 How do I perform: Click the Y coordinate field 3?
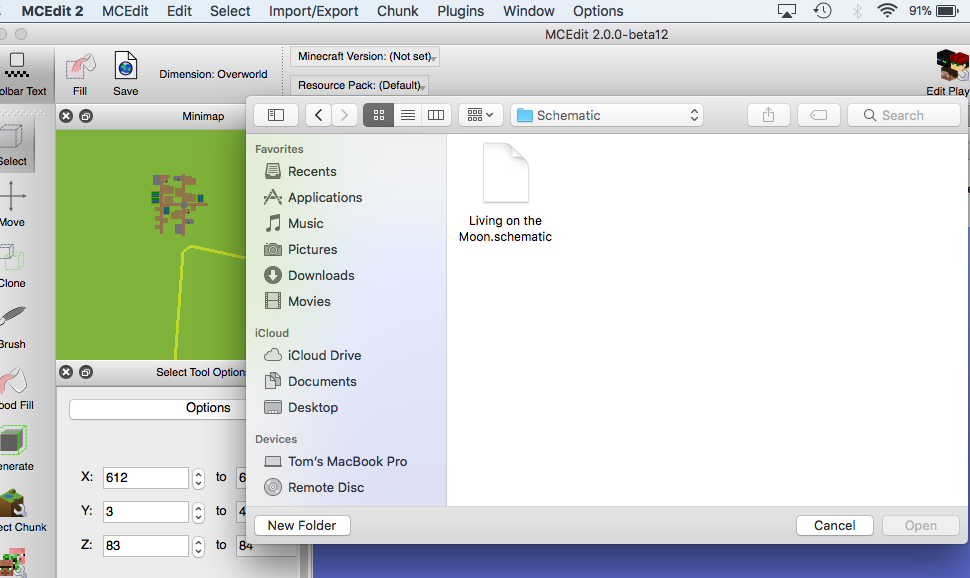[145, 512]
